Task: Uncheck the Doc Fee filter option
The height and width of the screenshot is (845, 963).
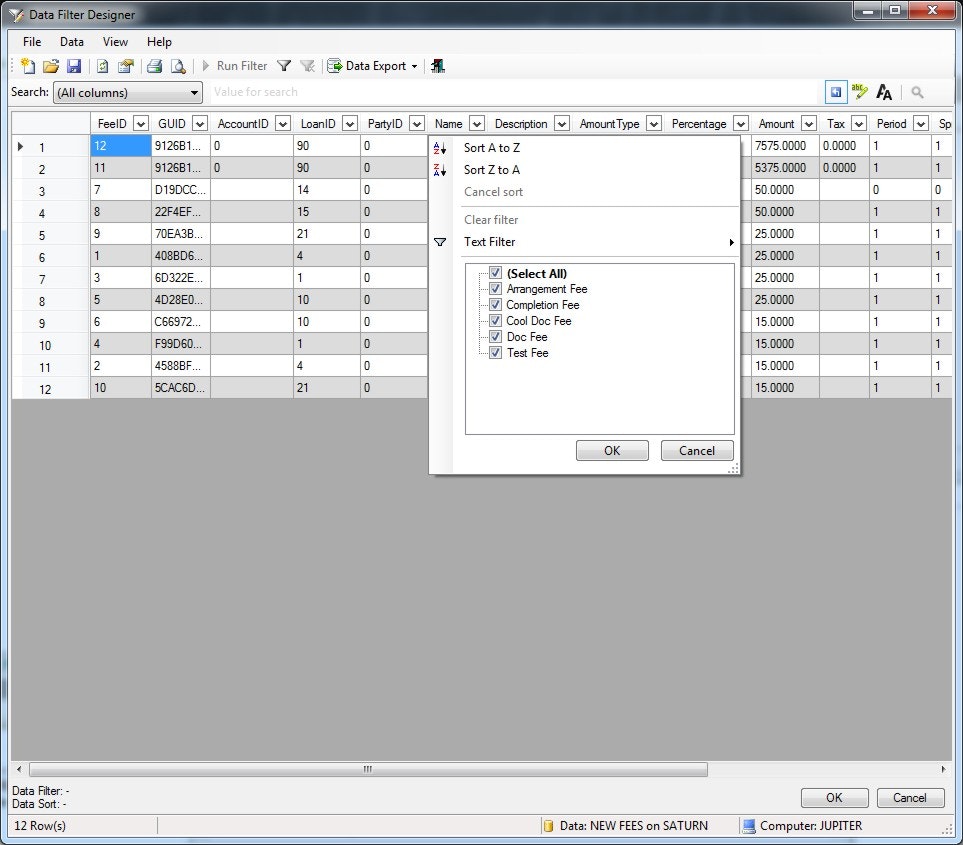Action: [495, 337]
